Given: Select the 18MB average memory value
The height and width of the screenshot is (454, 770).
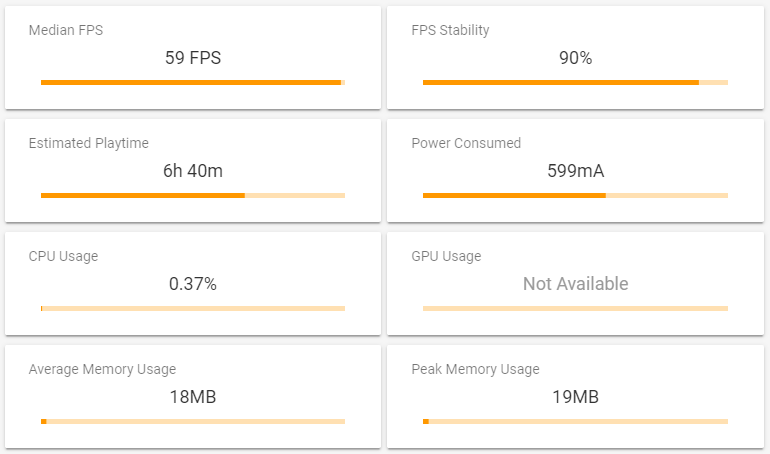Looking at the screenshot, I should coord(193,397).
